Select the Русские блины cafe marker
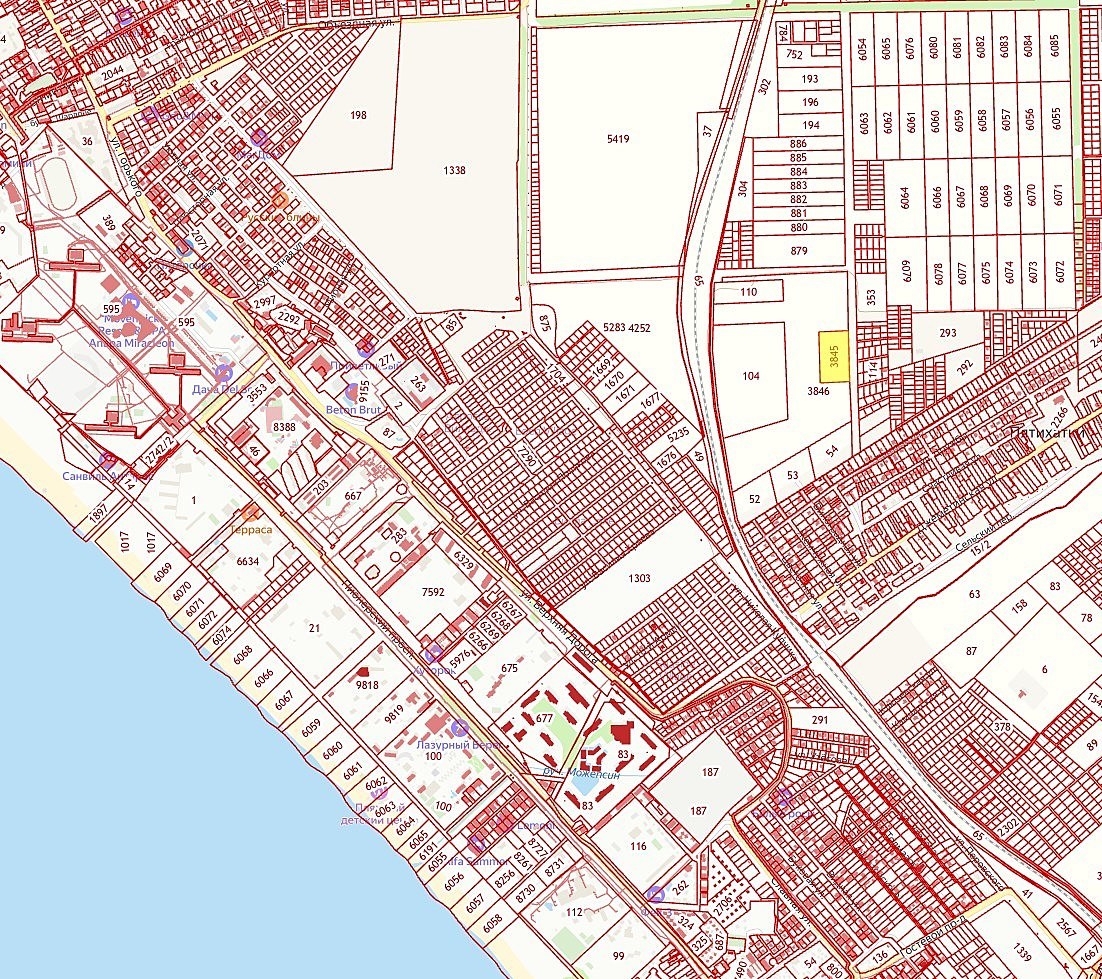The width and height of the screenshot is (1102, 979). 279,201
